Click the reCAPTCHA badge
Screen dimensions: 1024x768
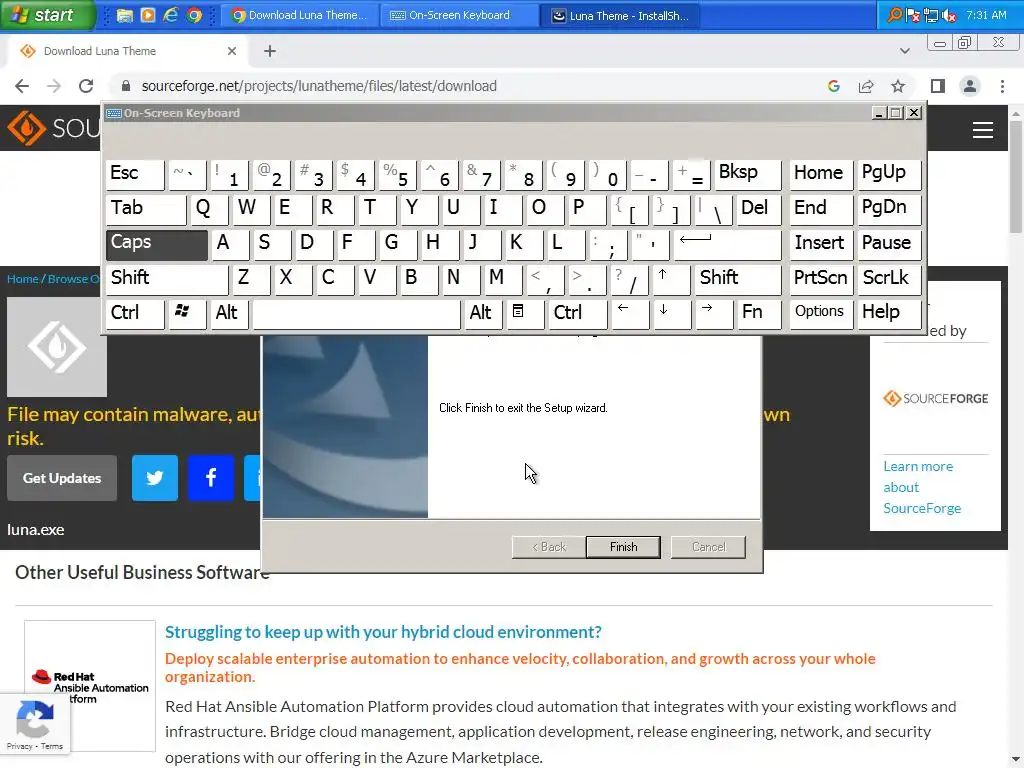tap(35, 724)
